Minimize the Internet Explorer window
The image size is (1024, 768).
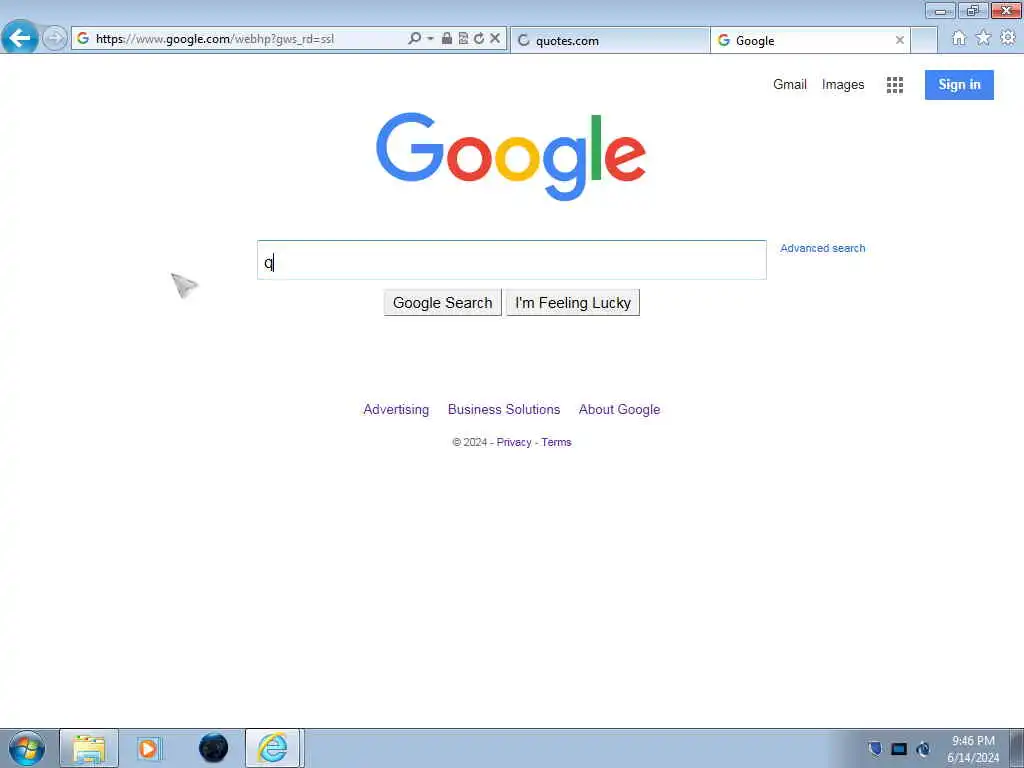(940, 10)
